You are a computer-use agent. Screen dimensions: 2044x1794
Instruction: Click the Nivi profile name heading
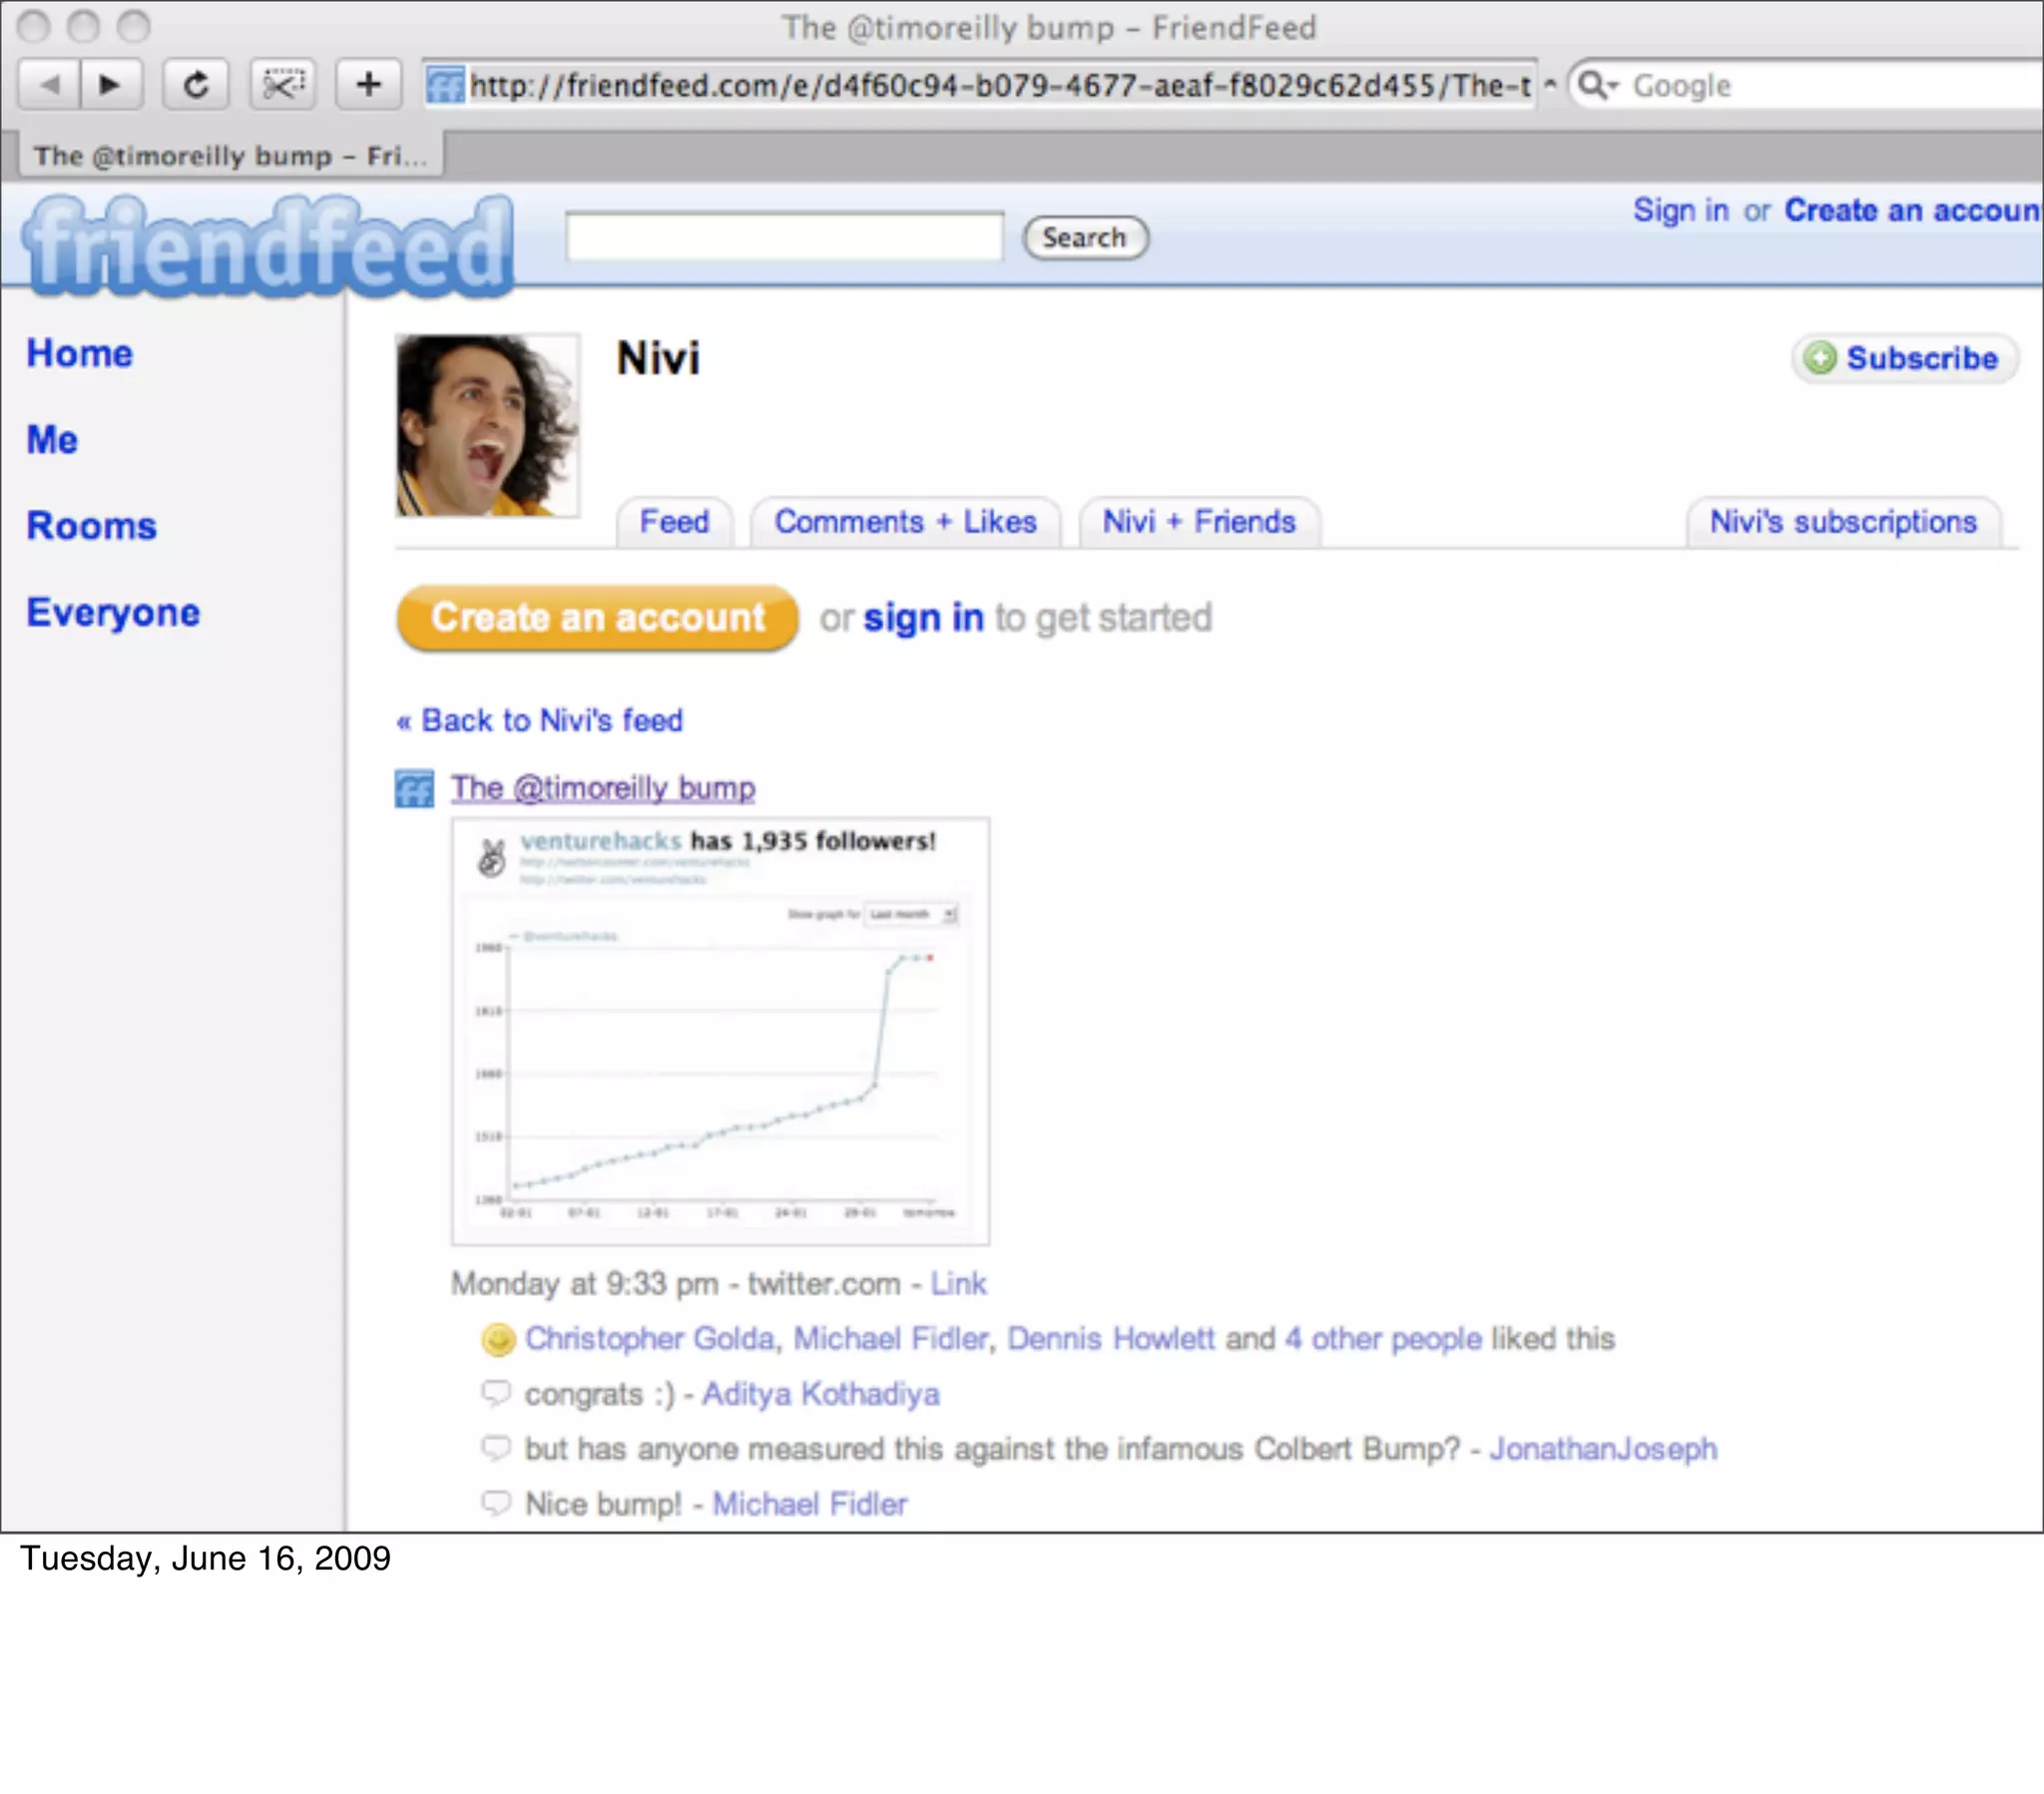click(658, 358)
